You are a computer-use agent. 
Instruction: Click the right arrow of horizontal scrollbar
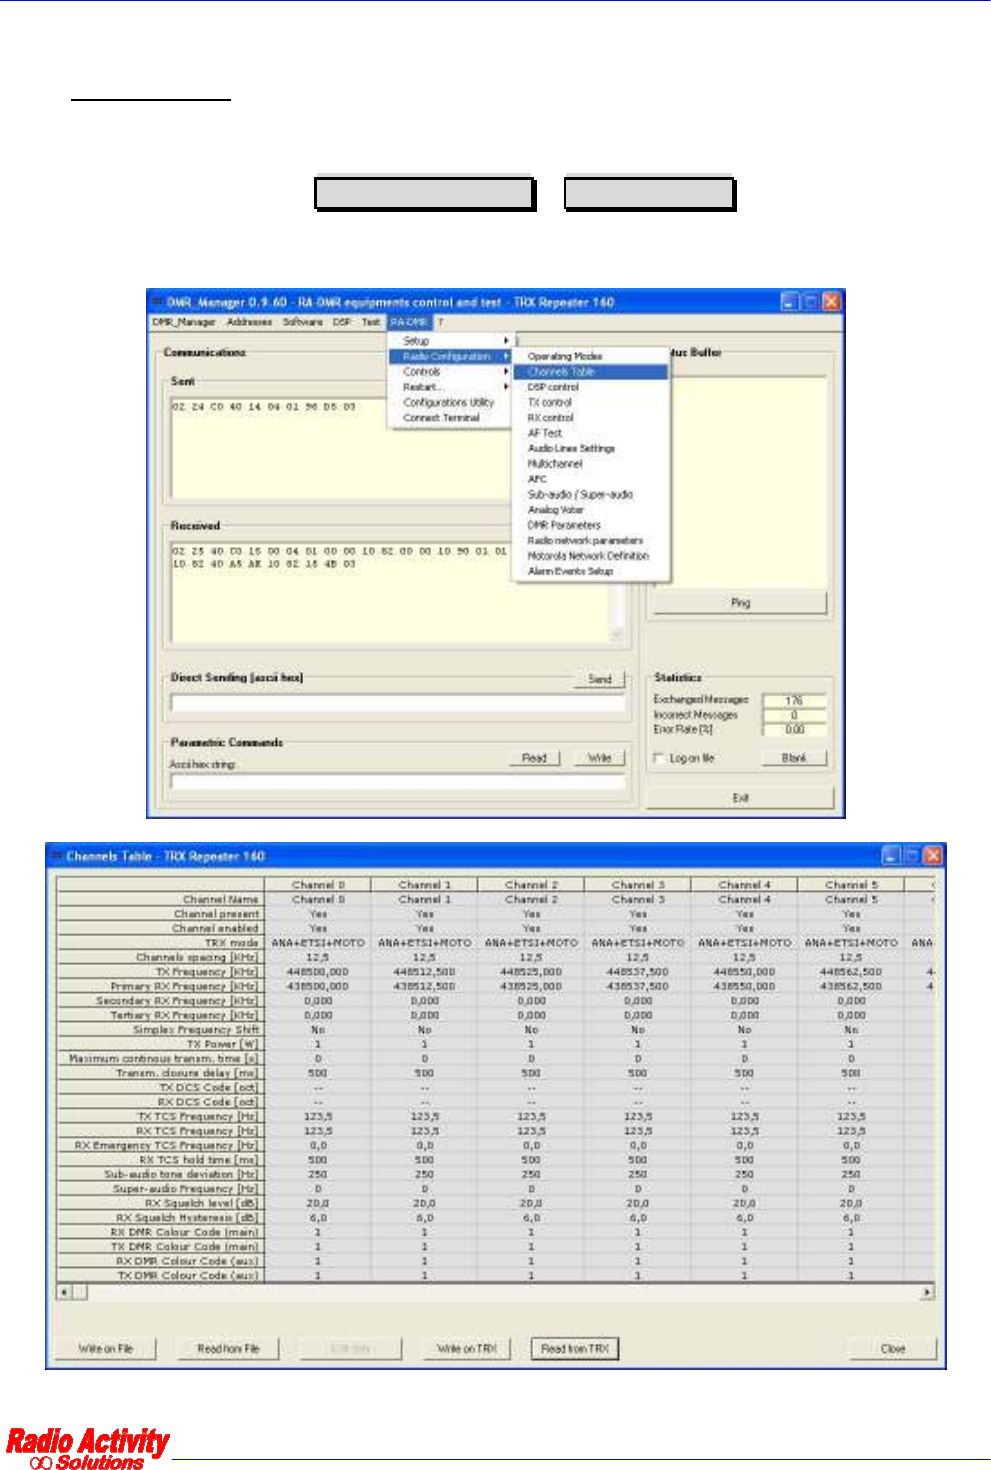point(927,1293)
